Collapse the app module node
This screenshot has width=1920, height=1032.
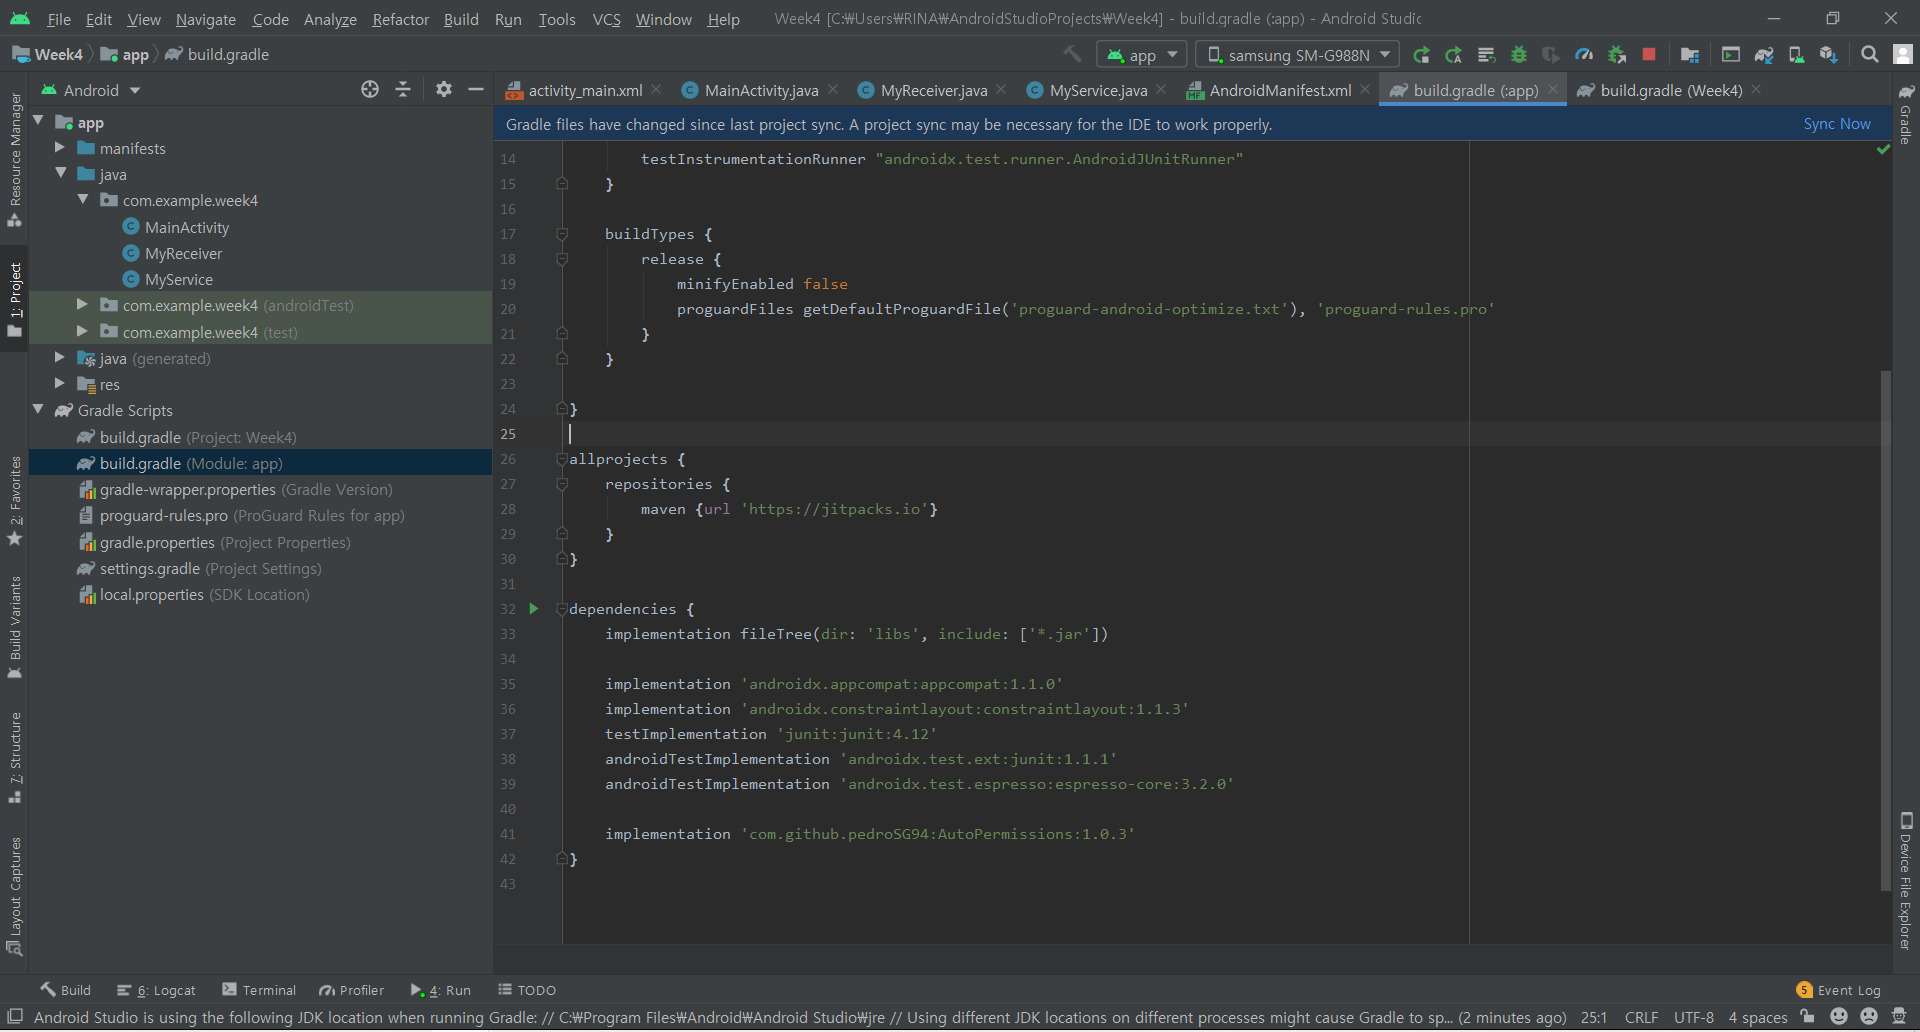(x=38, y=121)
